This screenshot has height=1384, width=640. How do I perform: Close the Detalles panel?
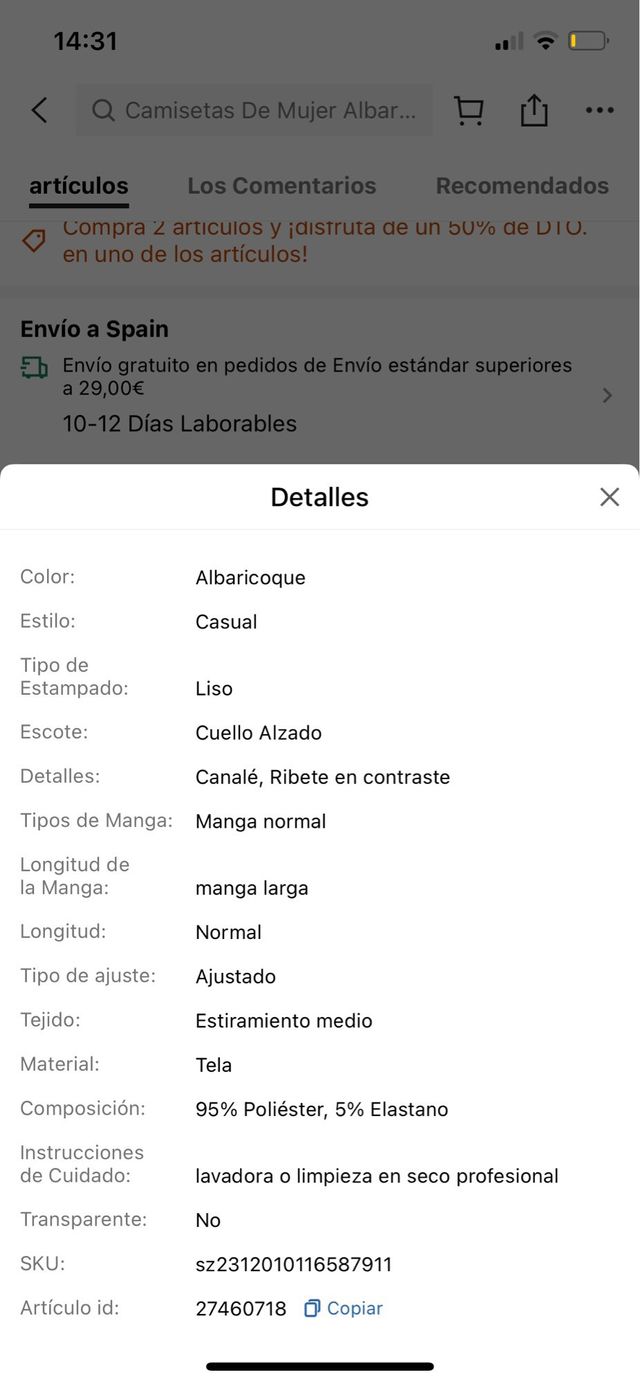click(x=609, y=497)
